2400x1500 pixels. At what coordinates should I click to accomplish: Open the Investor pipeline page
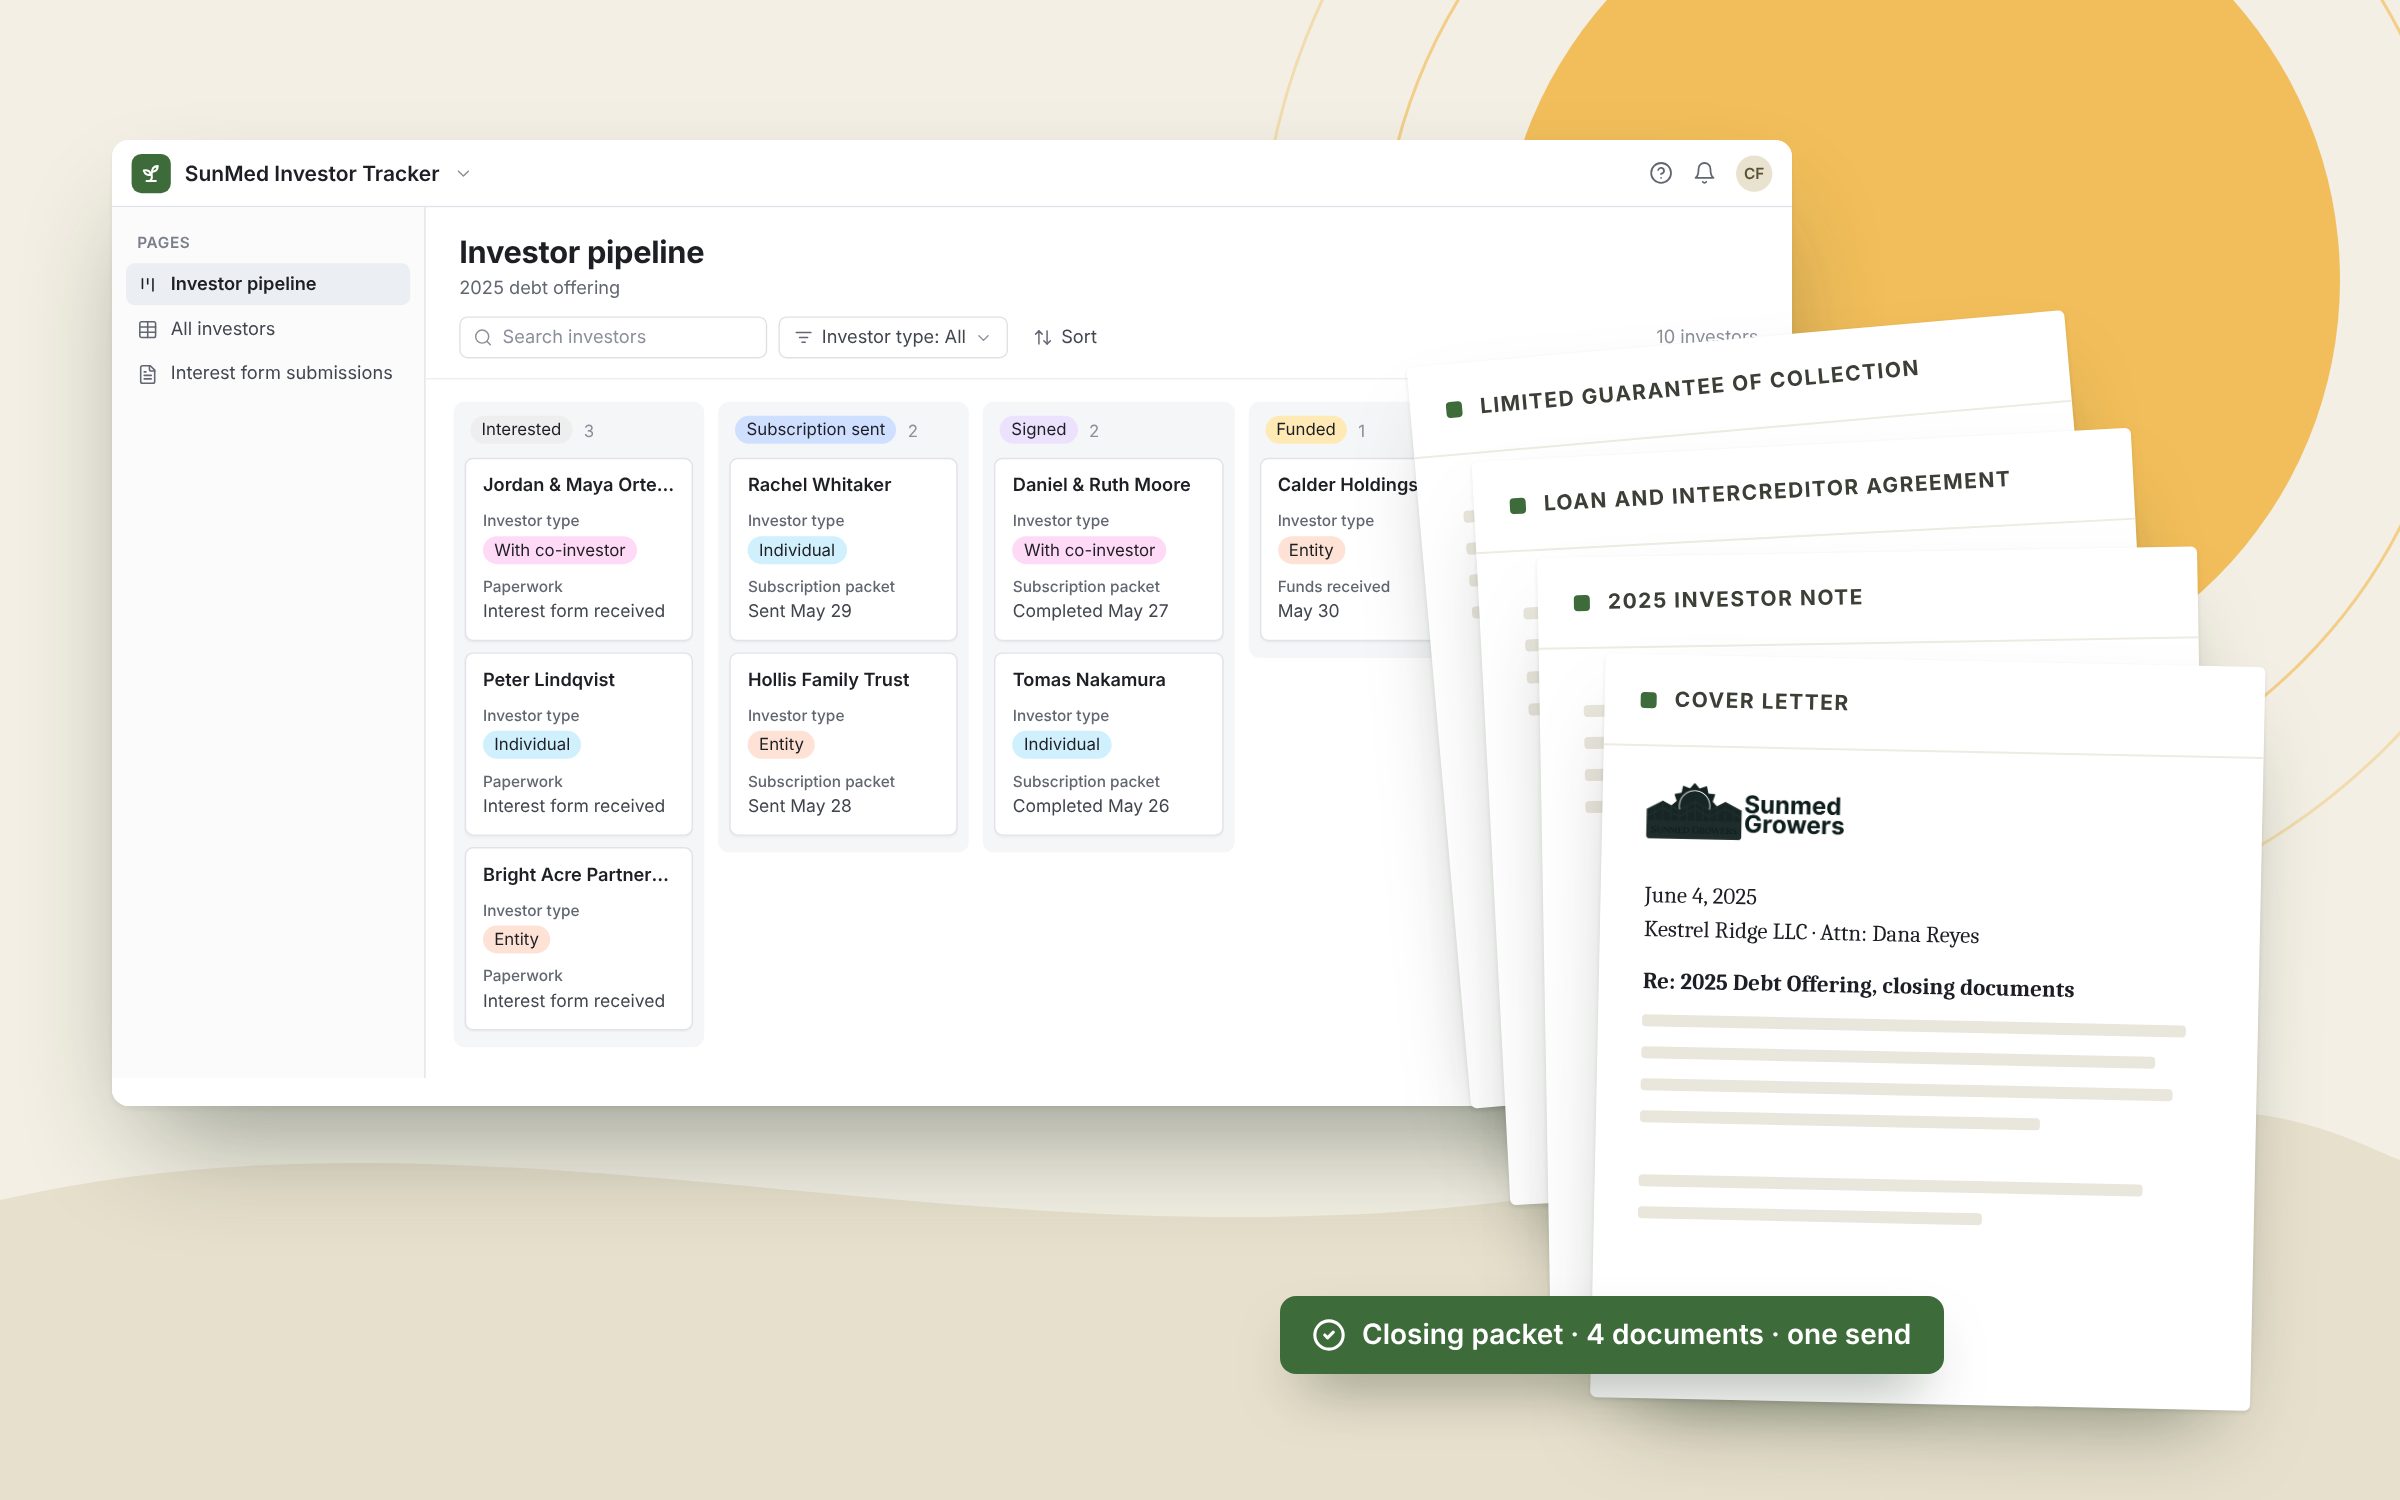(x=268, y=284)
